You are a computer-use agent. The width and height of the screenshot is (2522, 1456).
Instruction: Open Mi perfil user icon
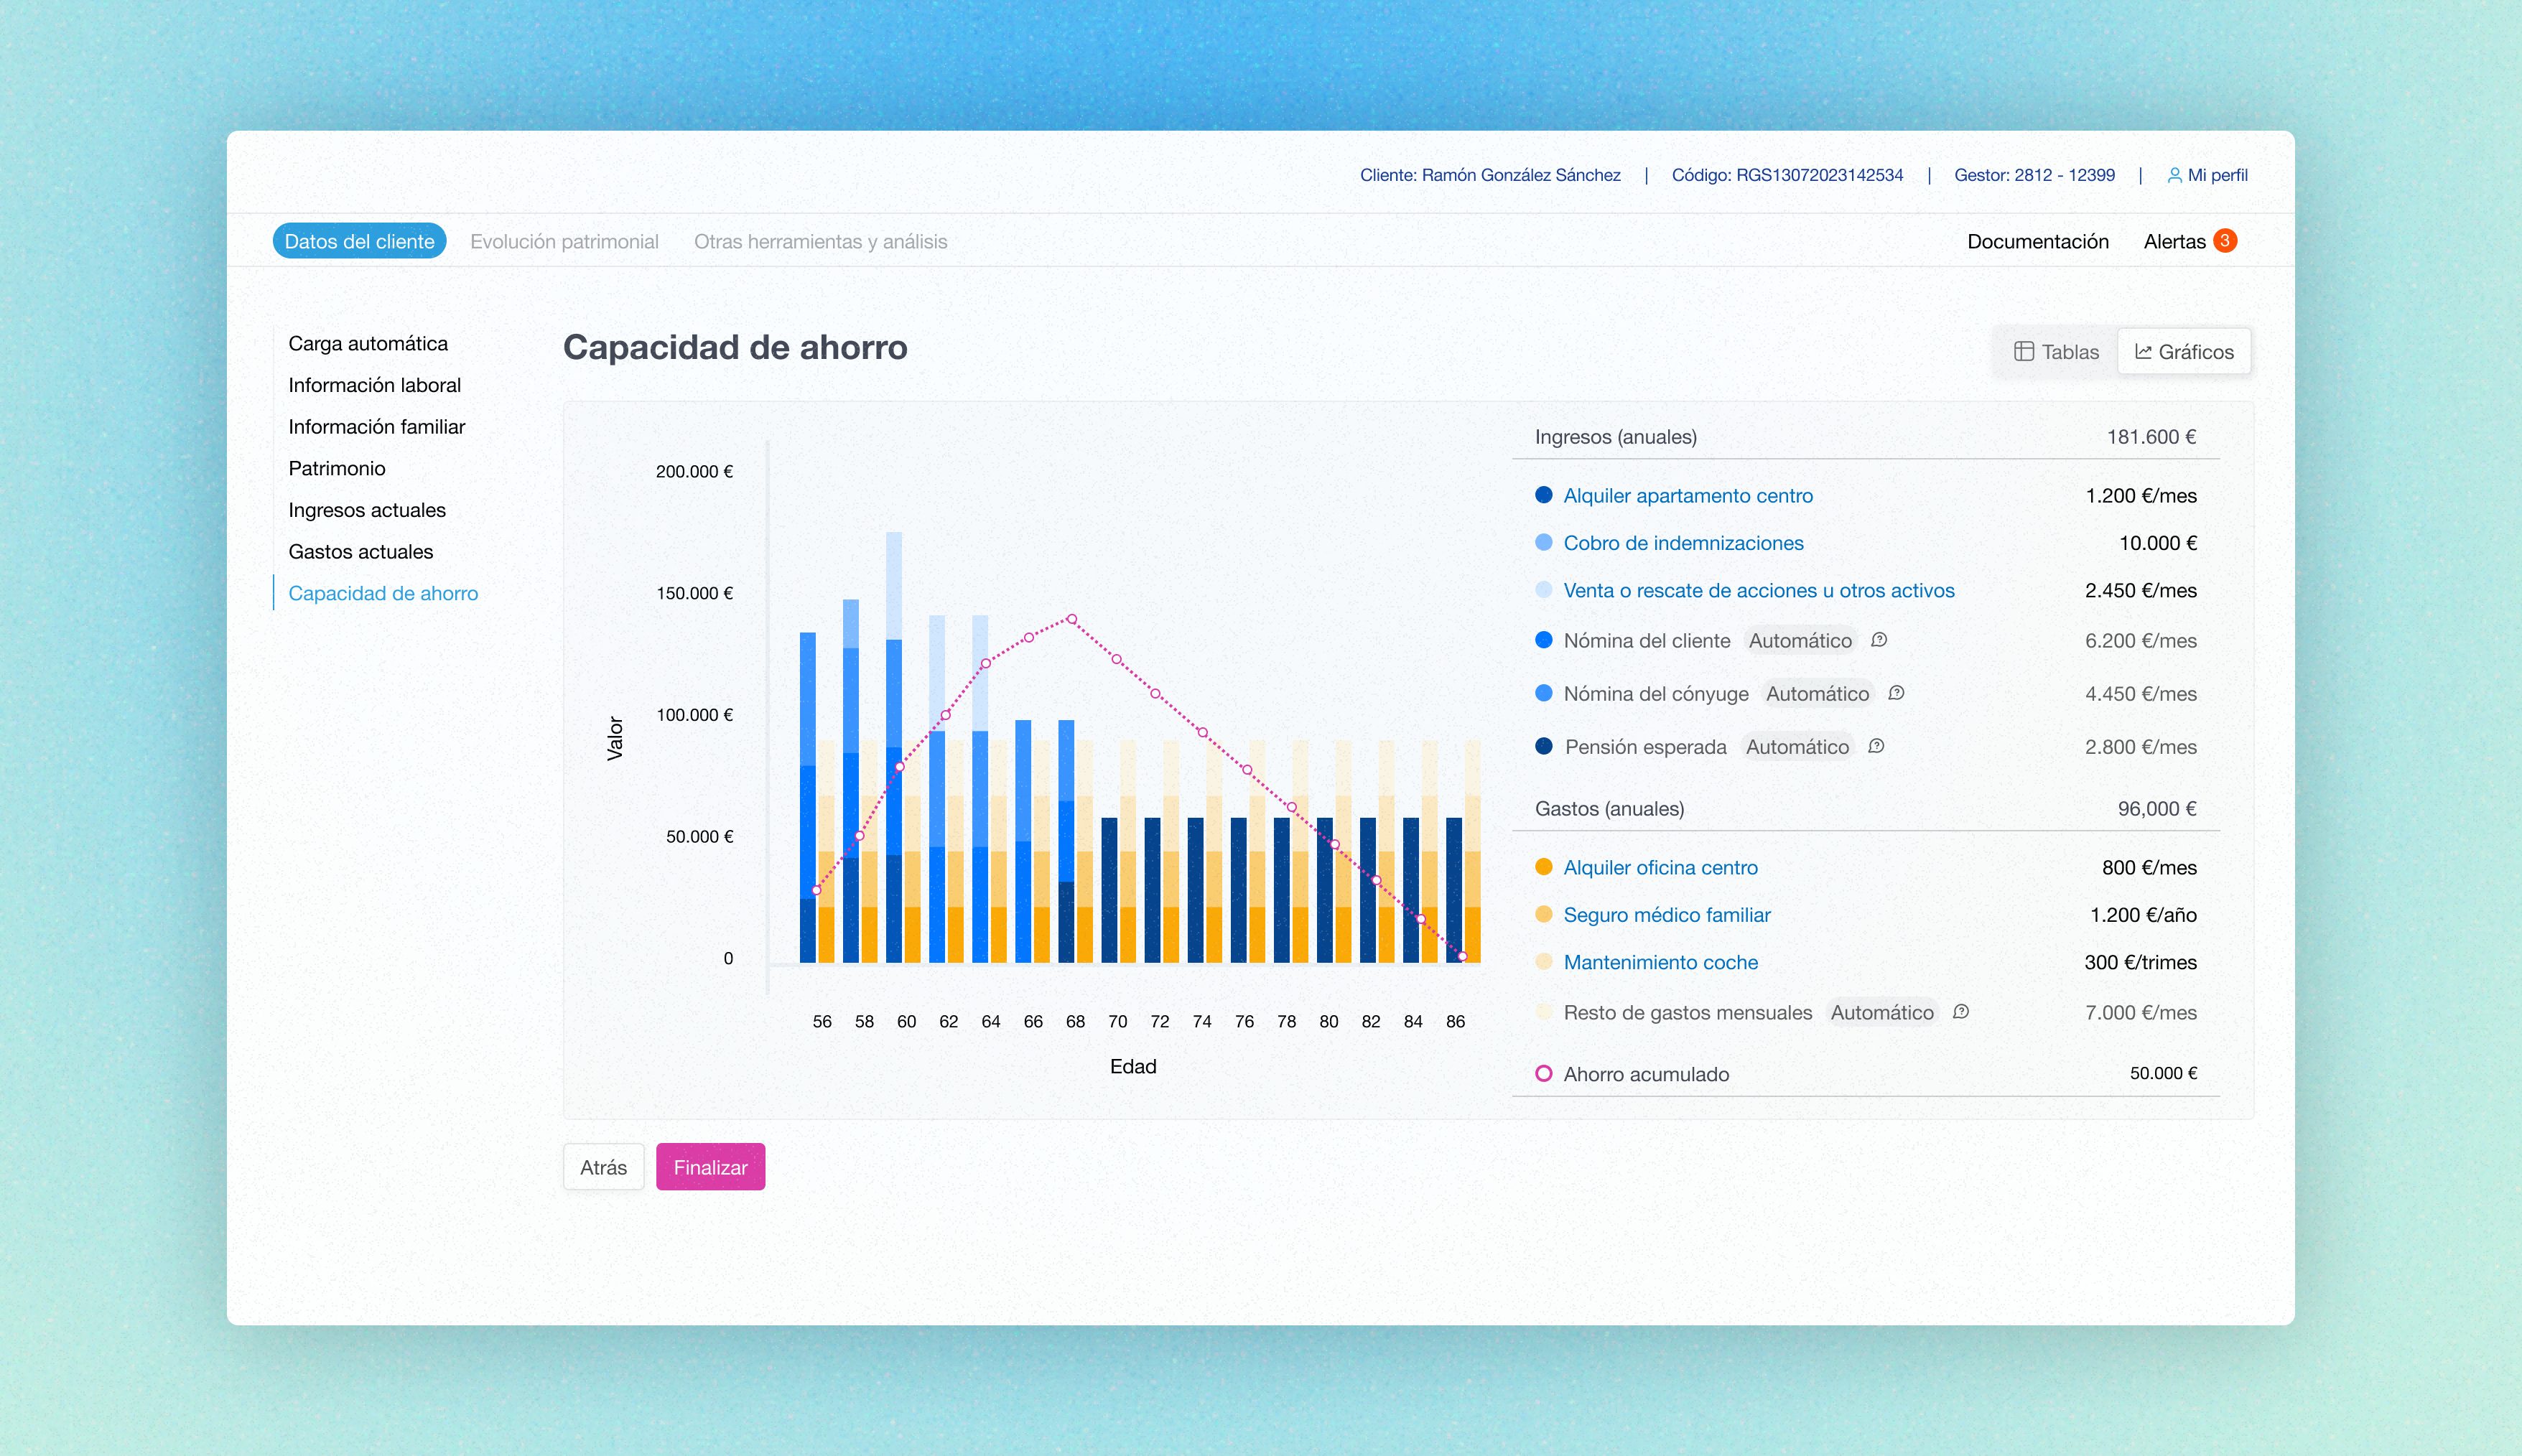tap(2174, 175)
